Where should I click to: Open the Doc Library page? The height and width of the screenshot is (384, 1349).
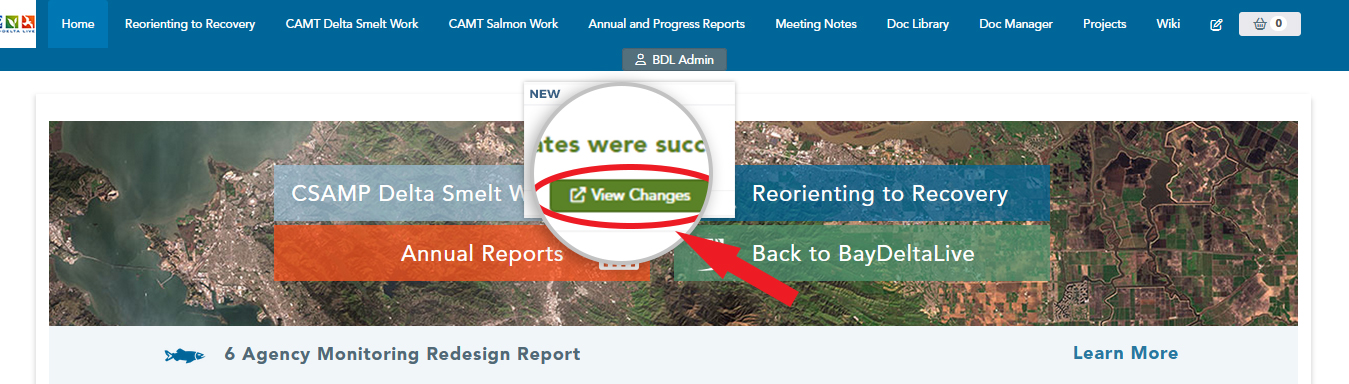coord(918,24)
